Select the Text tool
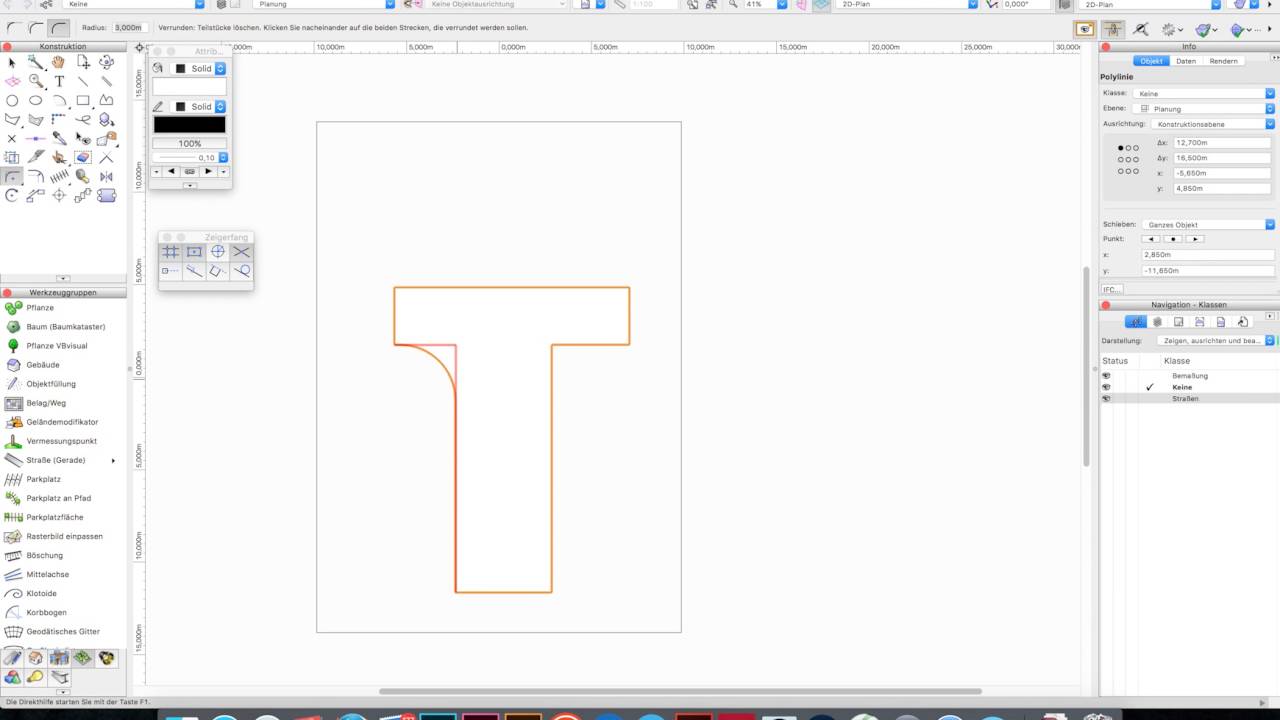 click(59, 81)
